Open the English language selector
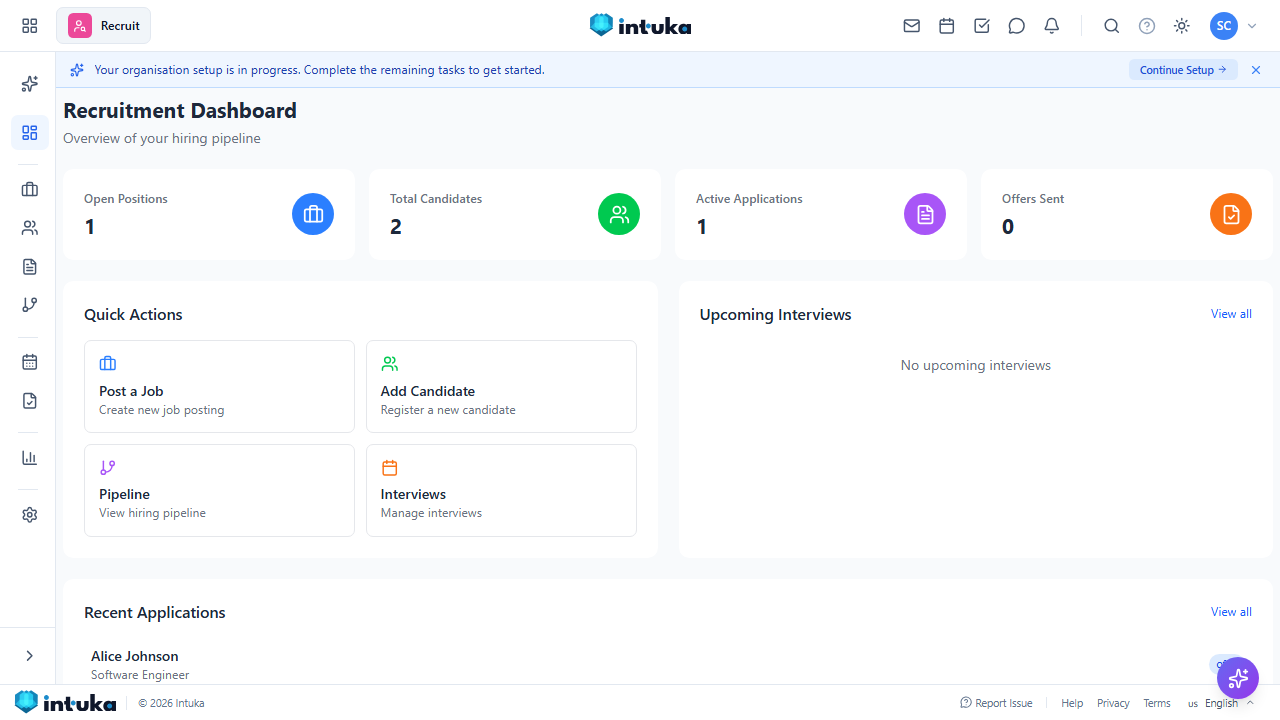The height and width of the screenshot is (720, 1280). [x=1221, y=703]
